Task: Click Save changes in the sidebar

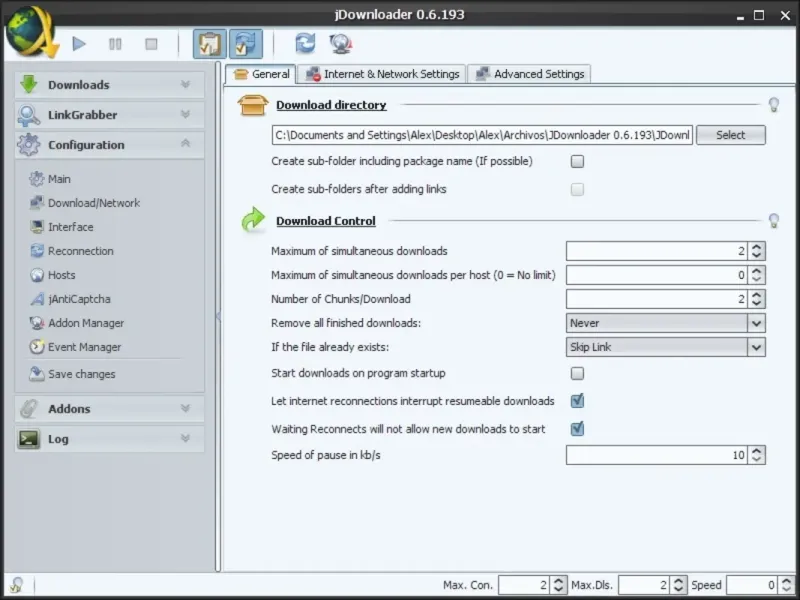Action: pos(82,374)
